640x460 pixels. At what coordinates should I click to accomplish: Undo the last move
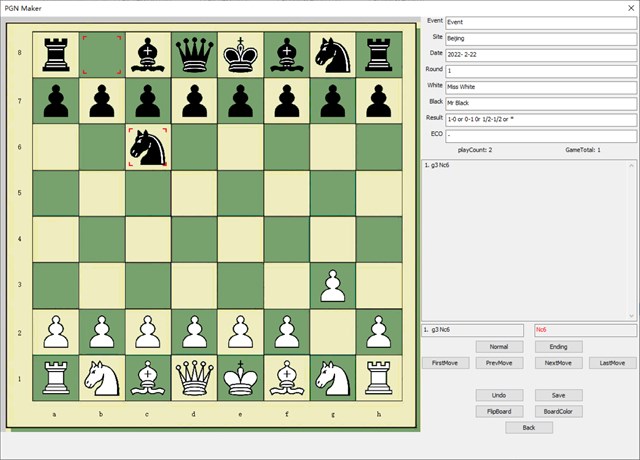tap(499, 395)
